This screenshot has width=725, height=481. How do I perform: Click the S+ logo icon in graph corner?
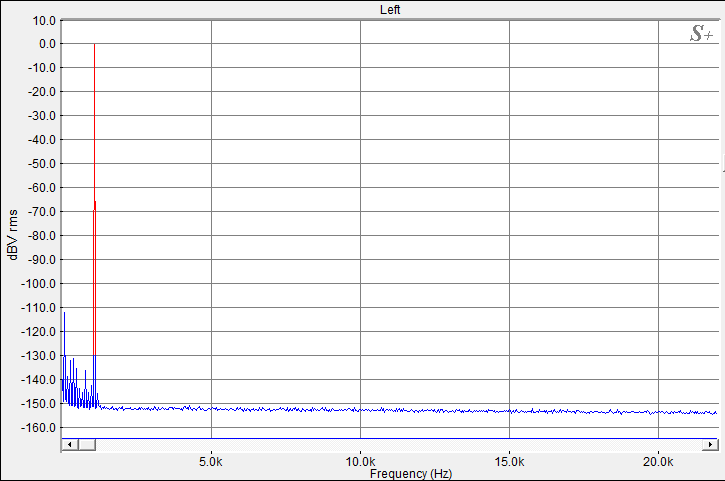(x=701, y=34)
